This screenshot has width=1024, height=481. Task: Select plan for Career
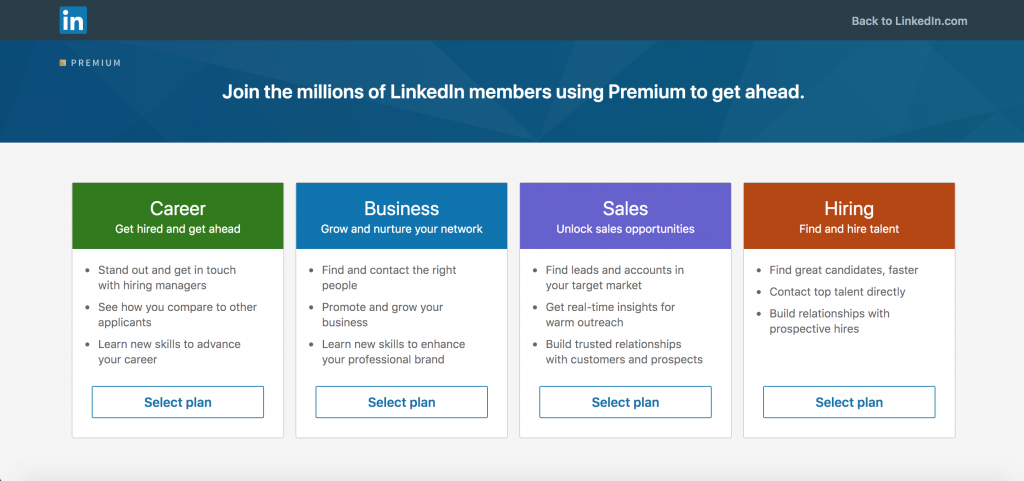pyautogui.click(x=178, y=402)
